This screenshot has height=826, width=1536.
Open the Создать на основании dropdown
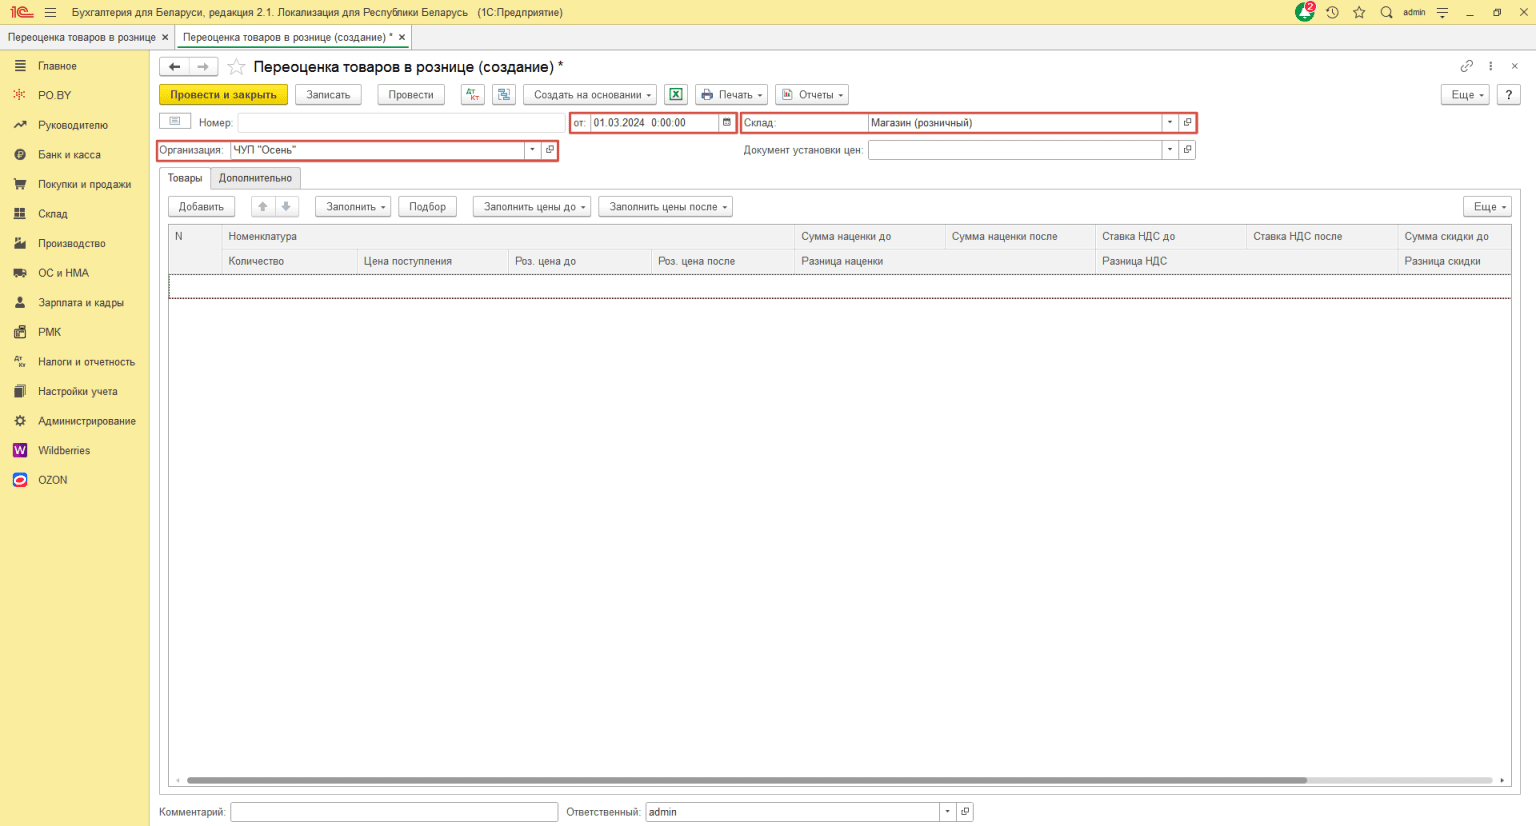point(589,95)
